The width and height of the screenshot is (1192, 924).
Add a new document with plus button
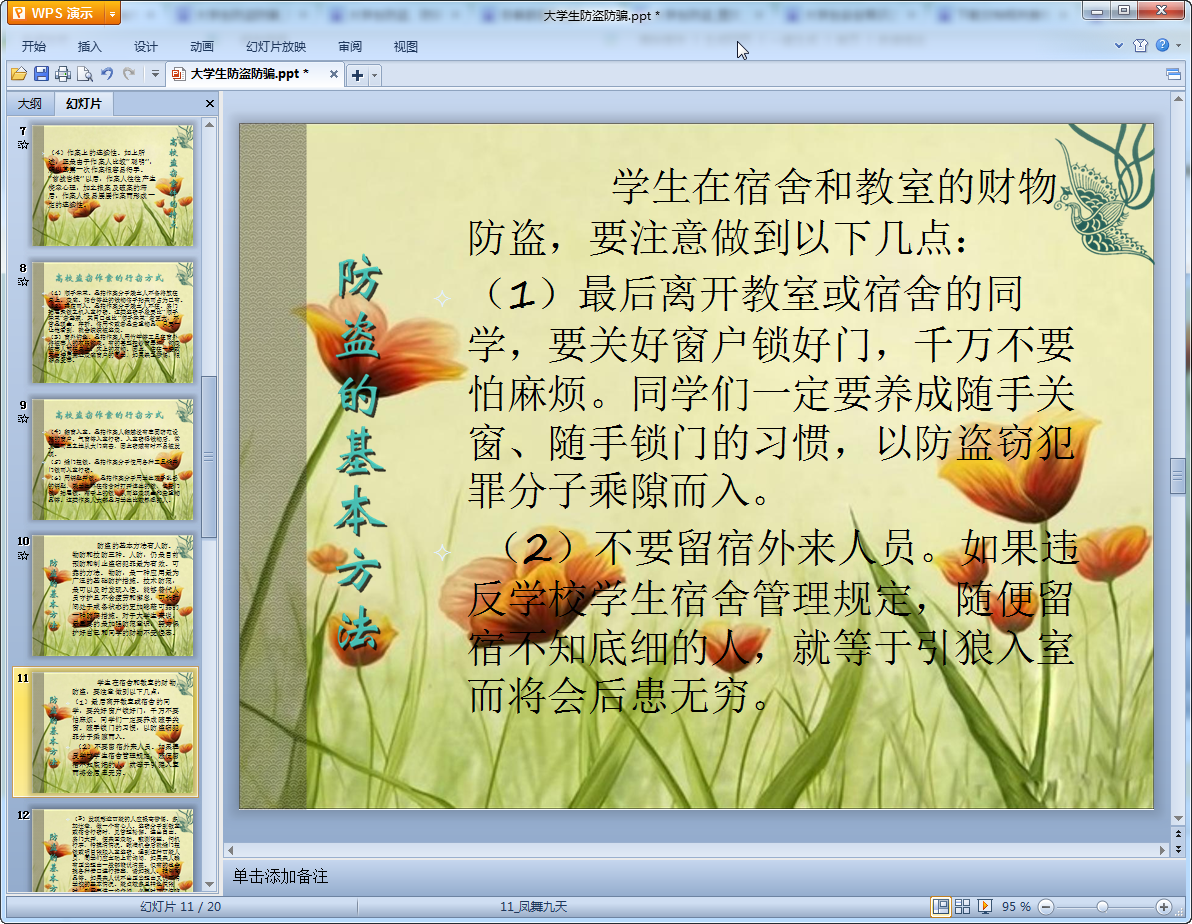tap(357, 75)
